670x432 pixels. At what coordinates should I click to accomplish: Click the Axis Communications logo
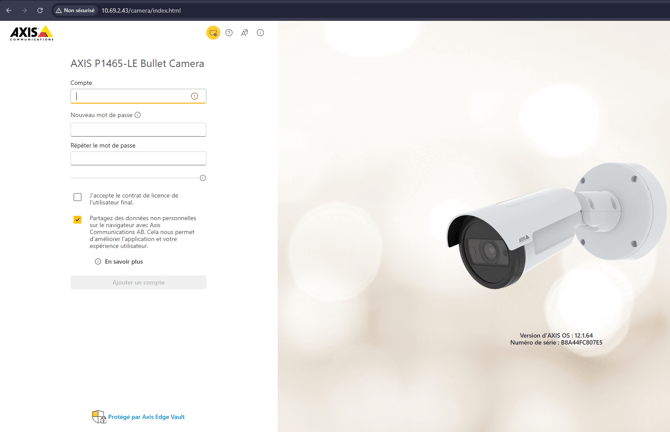coord(32,34)
